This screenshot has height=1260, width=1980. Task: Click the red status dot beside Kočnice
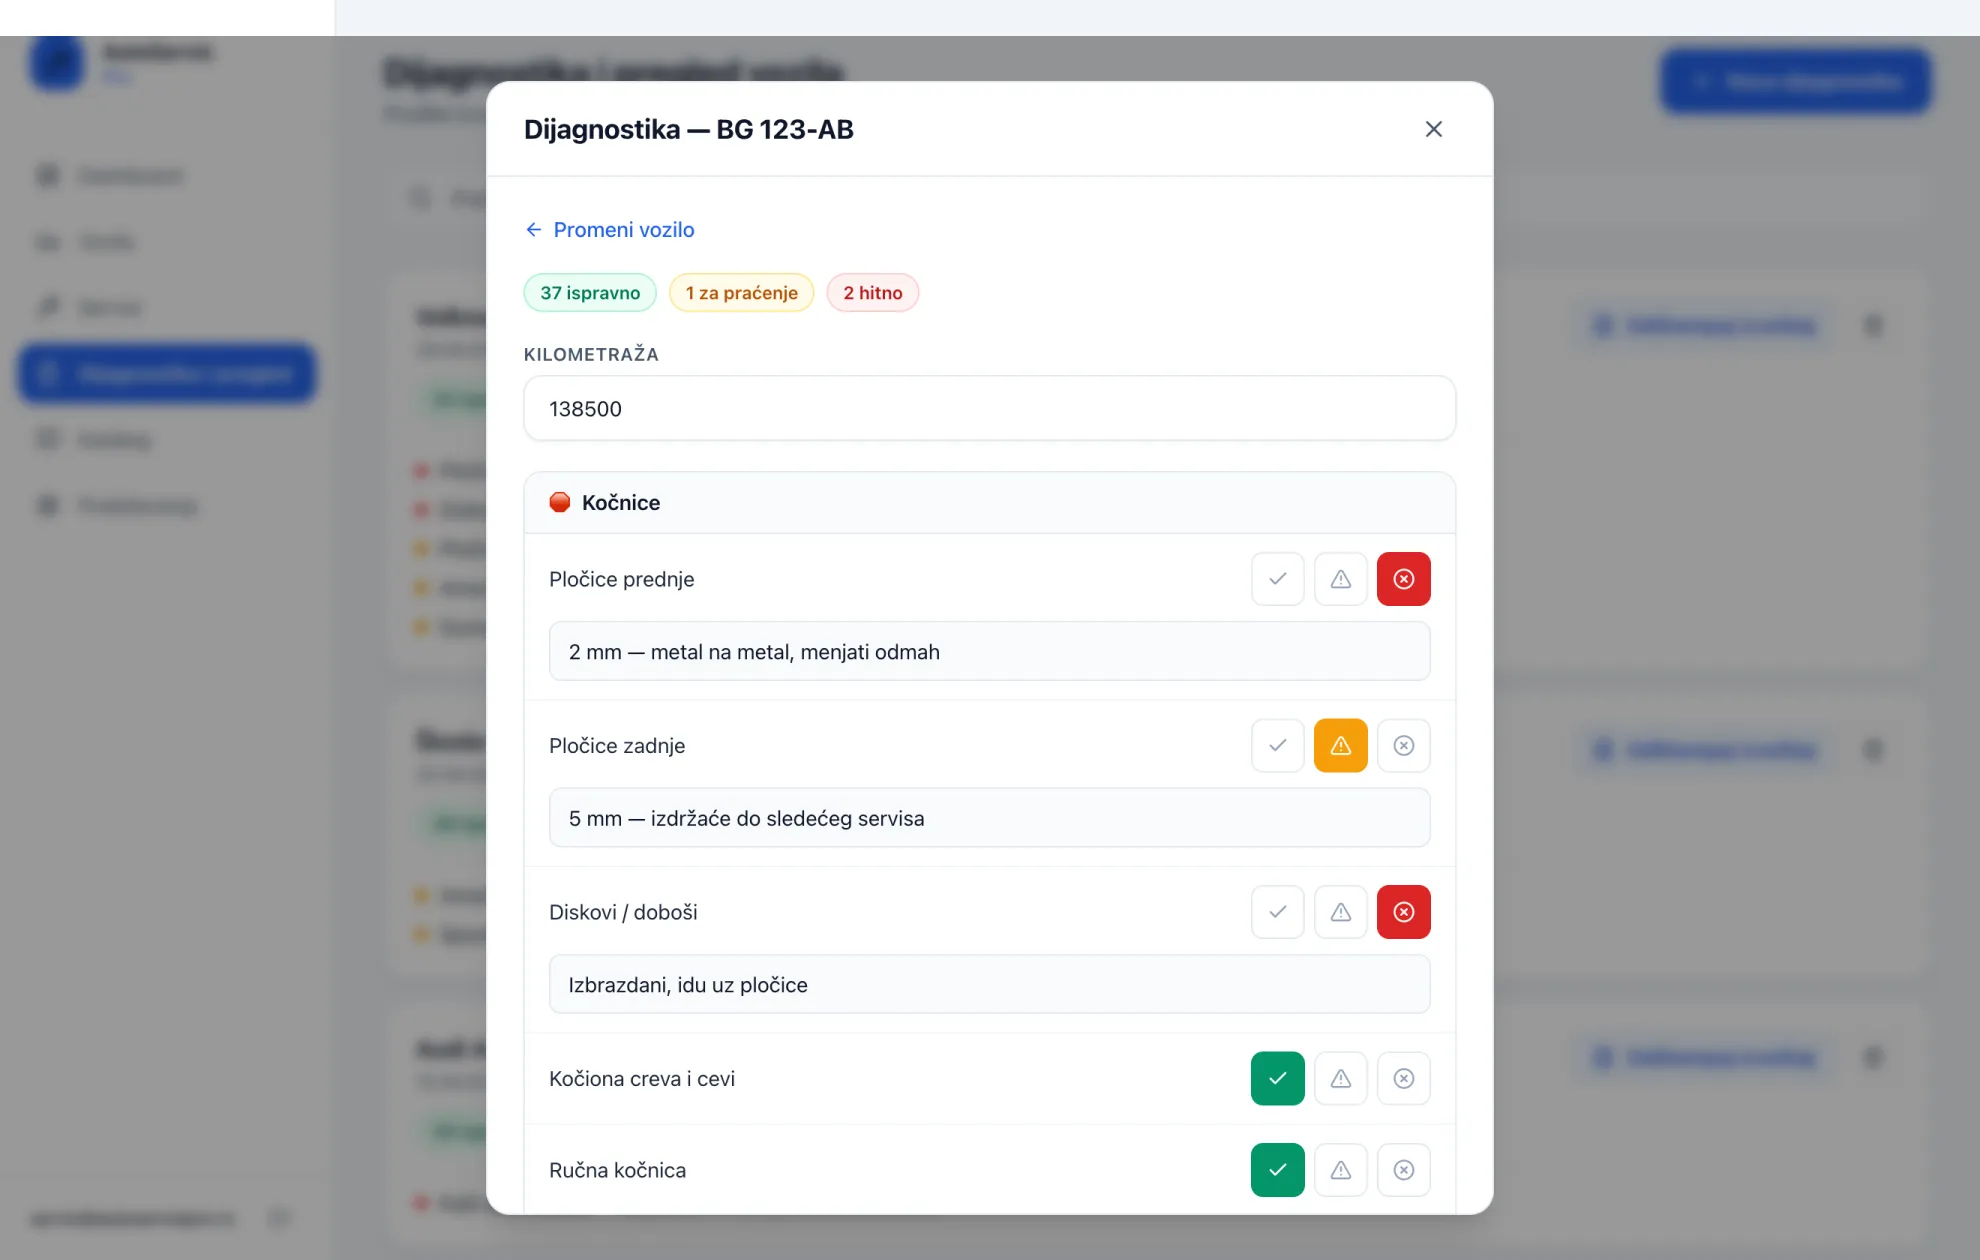tap(560, 502)
